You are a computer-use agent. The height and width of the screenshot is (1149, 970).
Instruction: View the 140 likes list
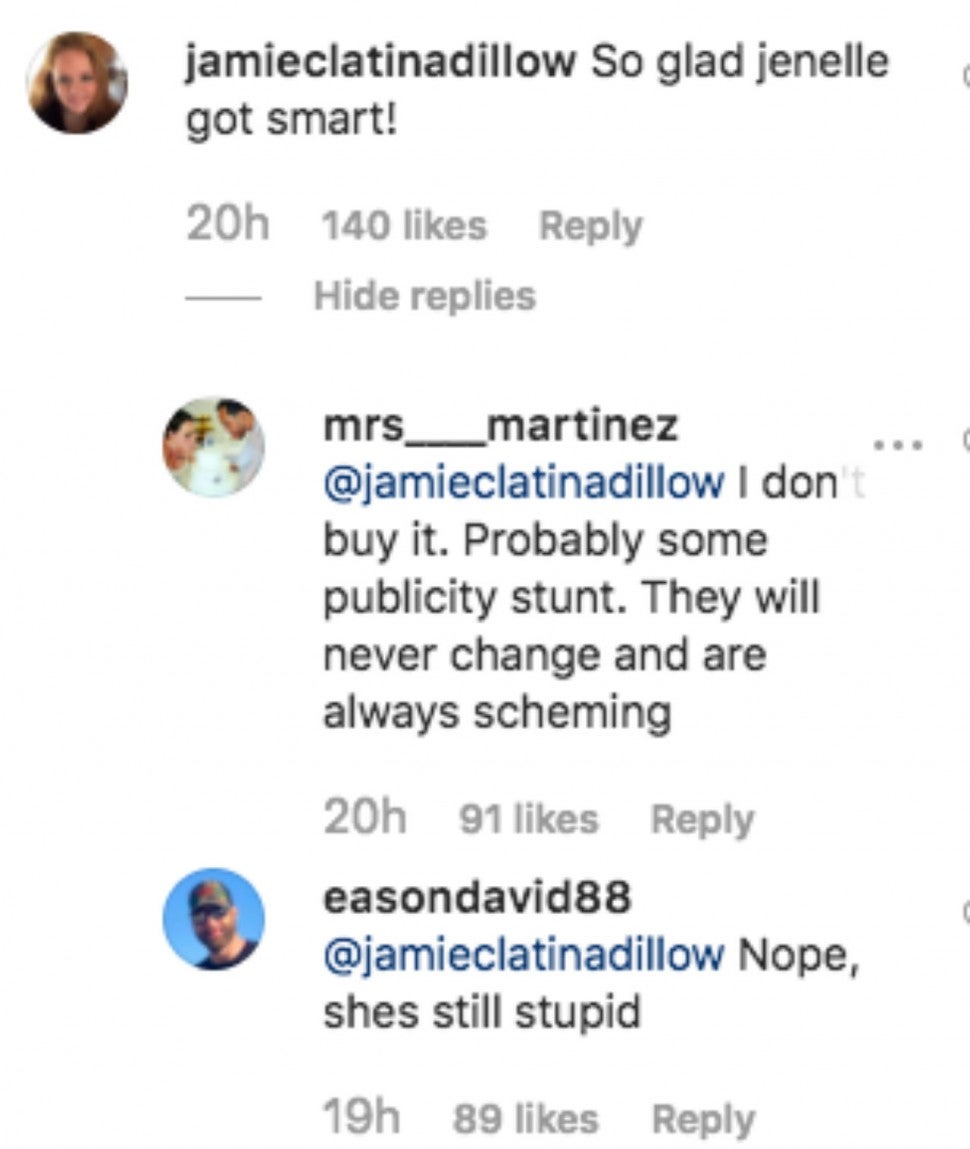tap(403, 226)
